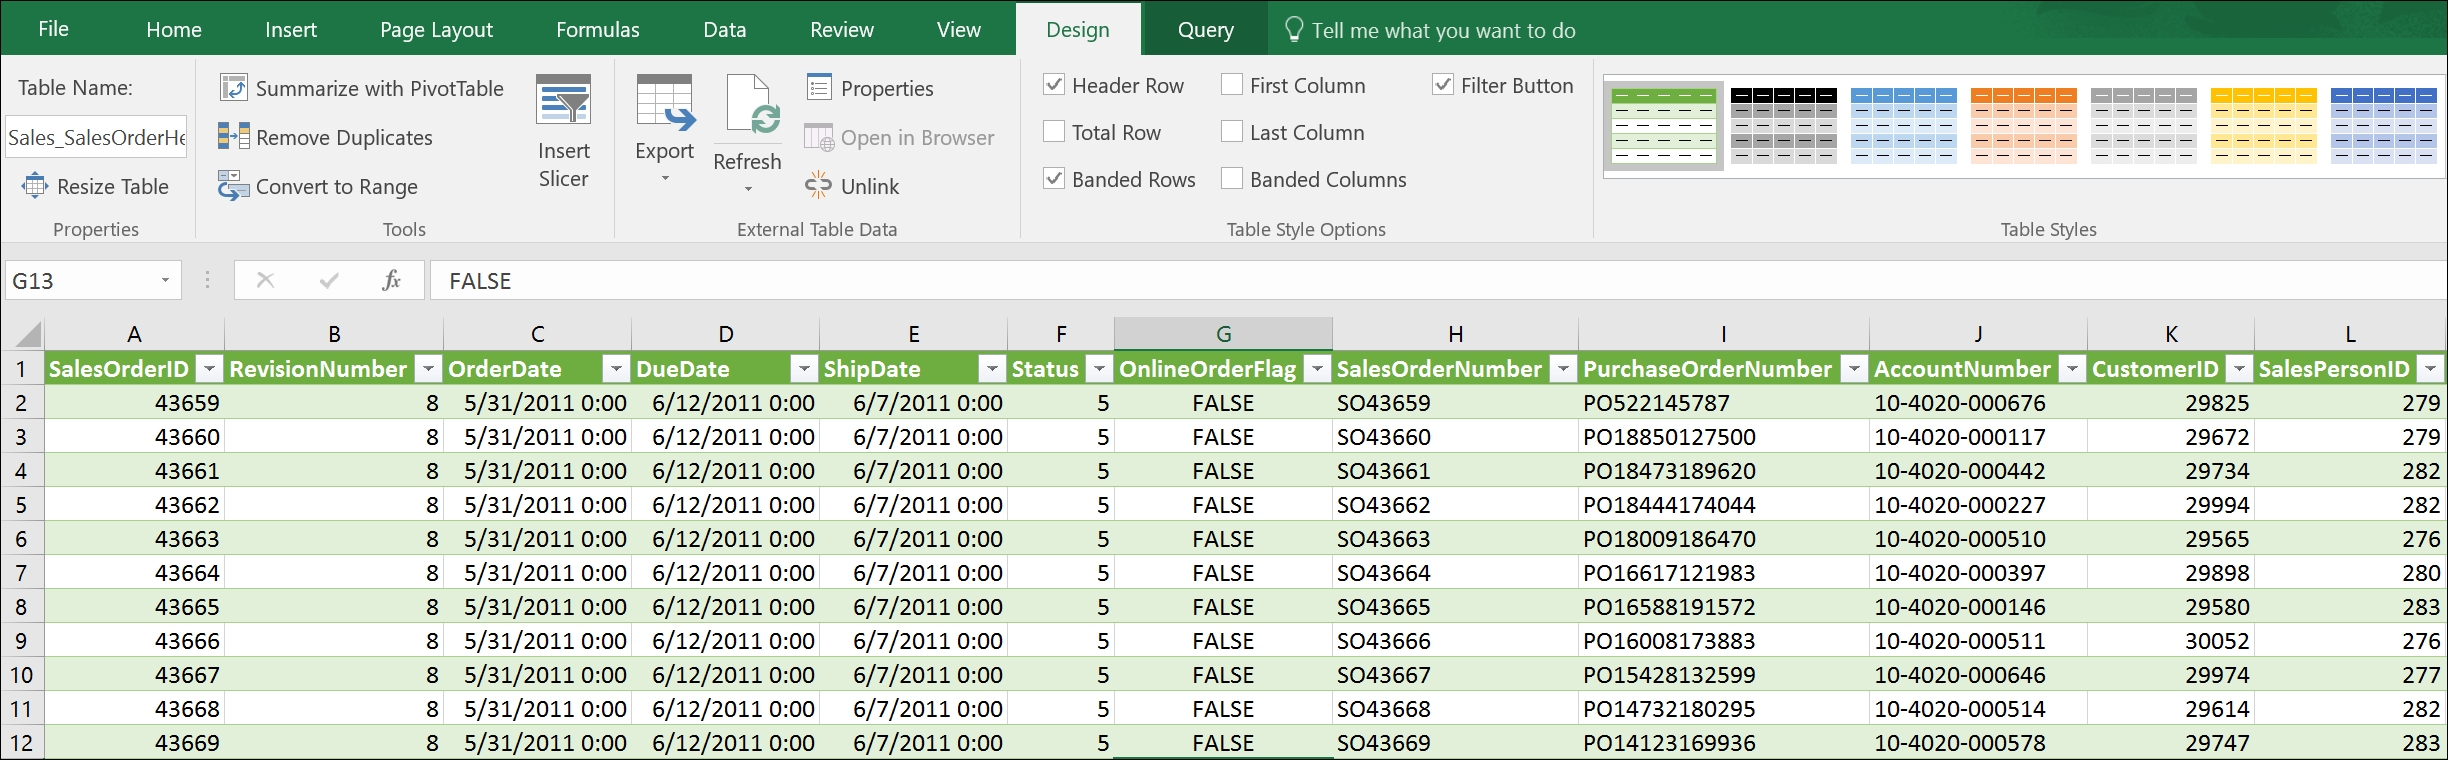Click the Summarize with PivotTable icon

(233, 88)
